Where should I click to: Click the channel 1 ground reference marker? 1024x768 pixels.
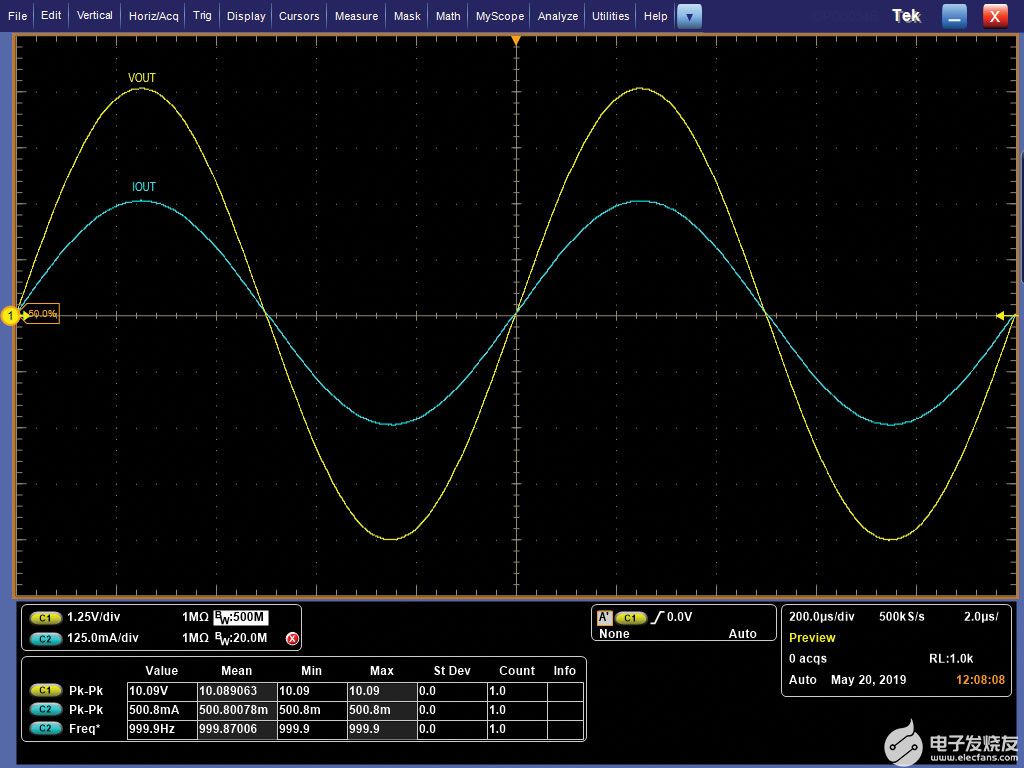[10, 316]
